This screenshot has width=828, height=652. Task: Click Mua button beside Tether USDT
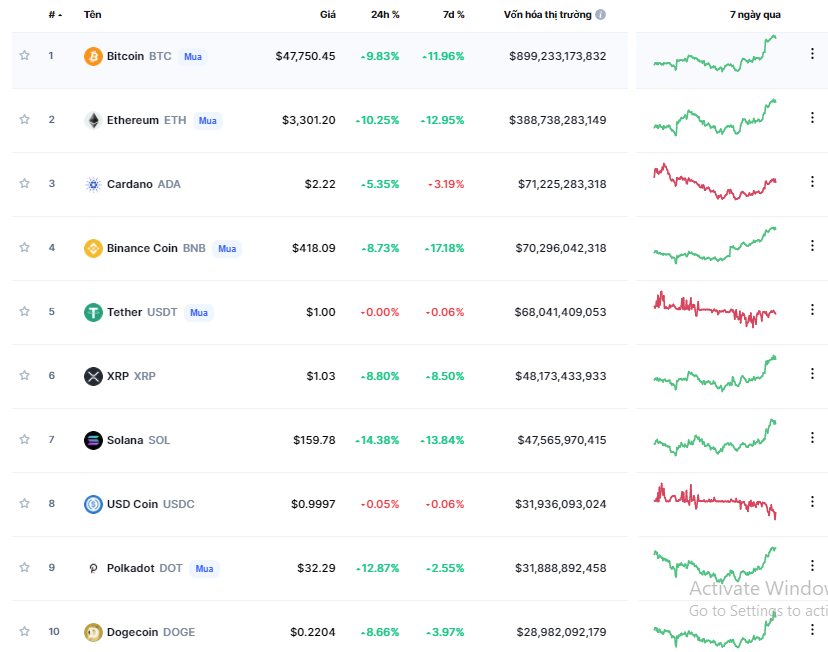tap(199, 313)
